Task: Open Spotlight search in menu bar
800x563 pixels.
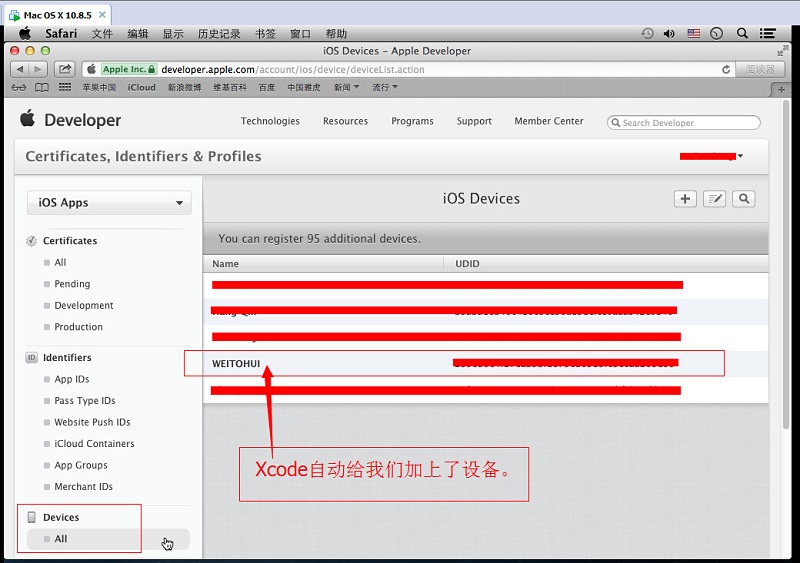Action: 742,34
